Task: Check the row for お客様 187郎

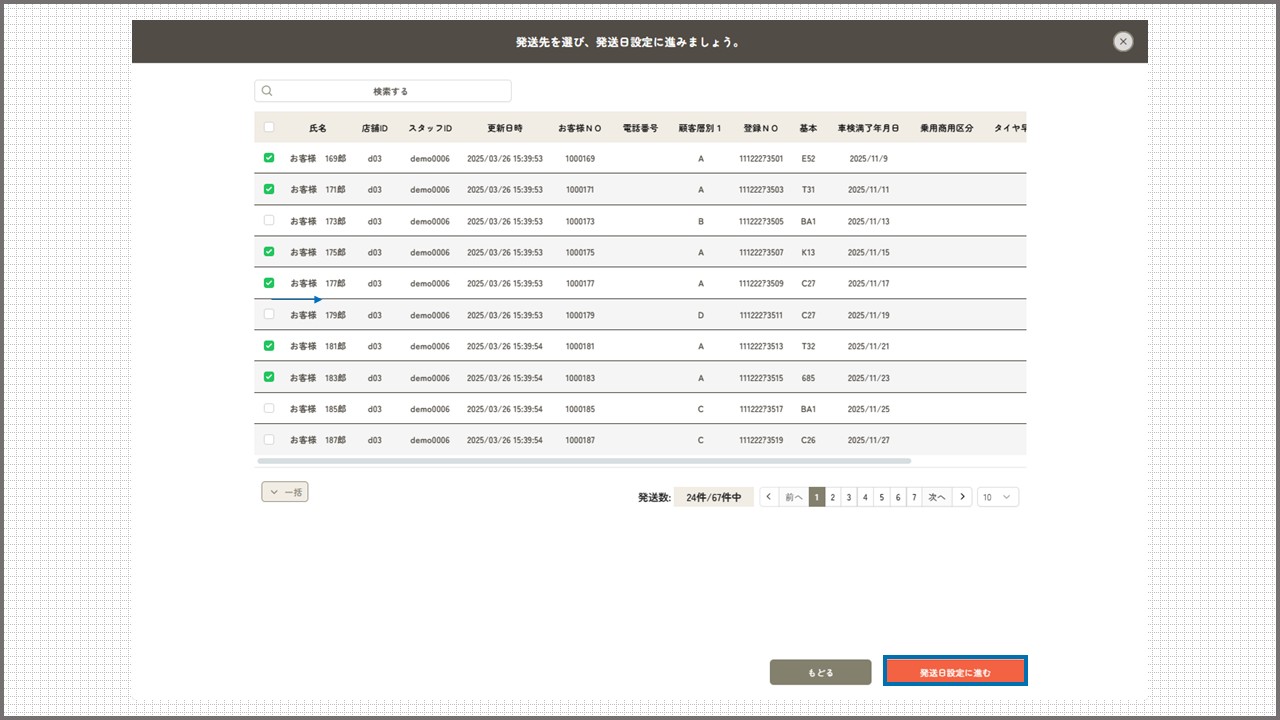Action: [269, 439]
